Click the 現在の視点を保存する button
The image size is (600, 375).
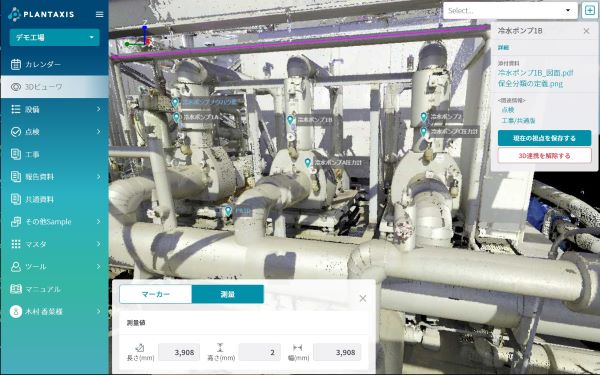coord(545,138)
